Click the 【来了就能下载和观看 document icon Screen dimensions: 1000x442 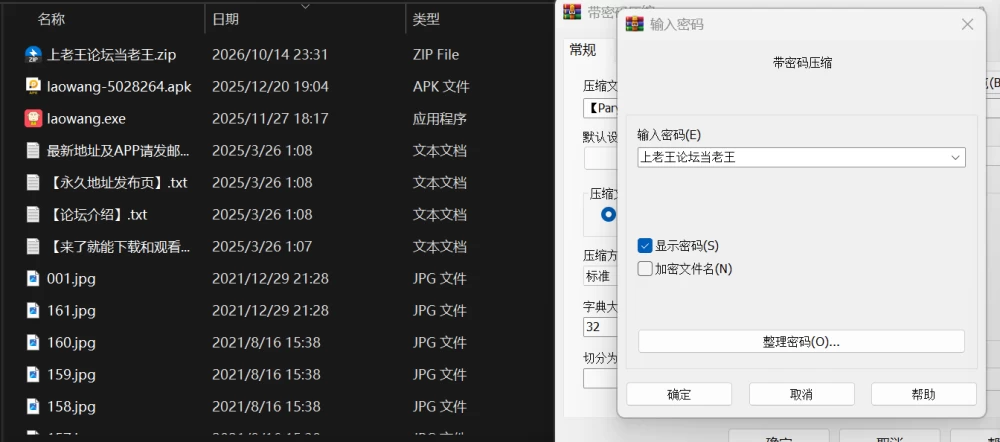pyautogui.click(x=33, y=246)
